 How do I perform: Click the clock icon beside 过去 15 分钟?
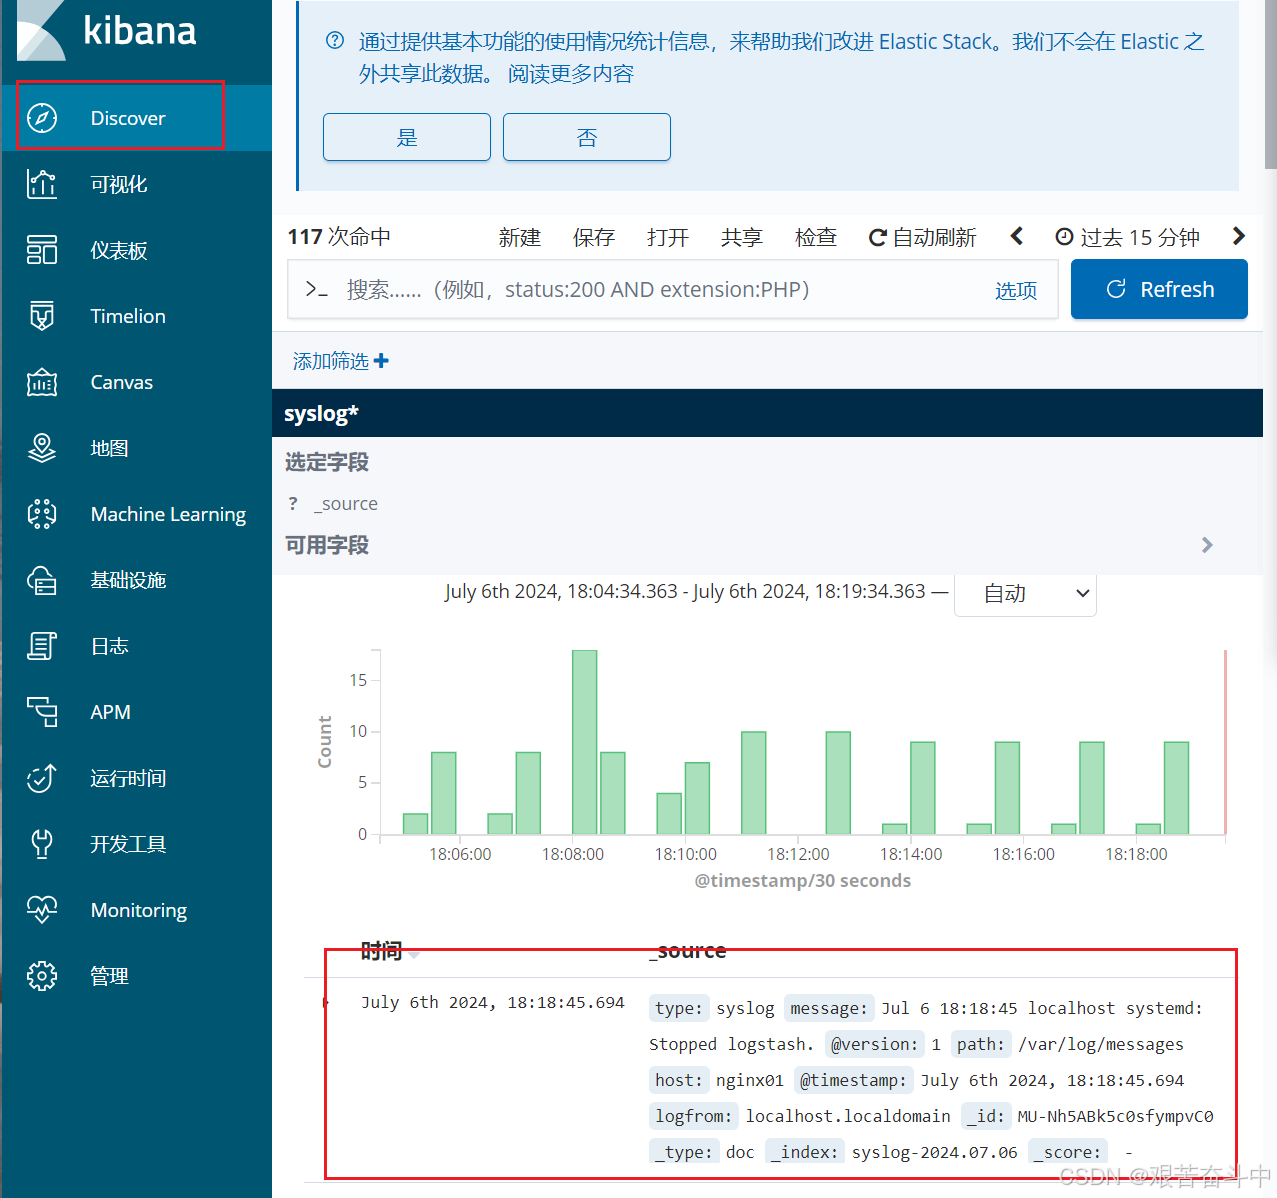[x=1065, y=237]
